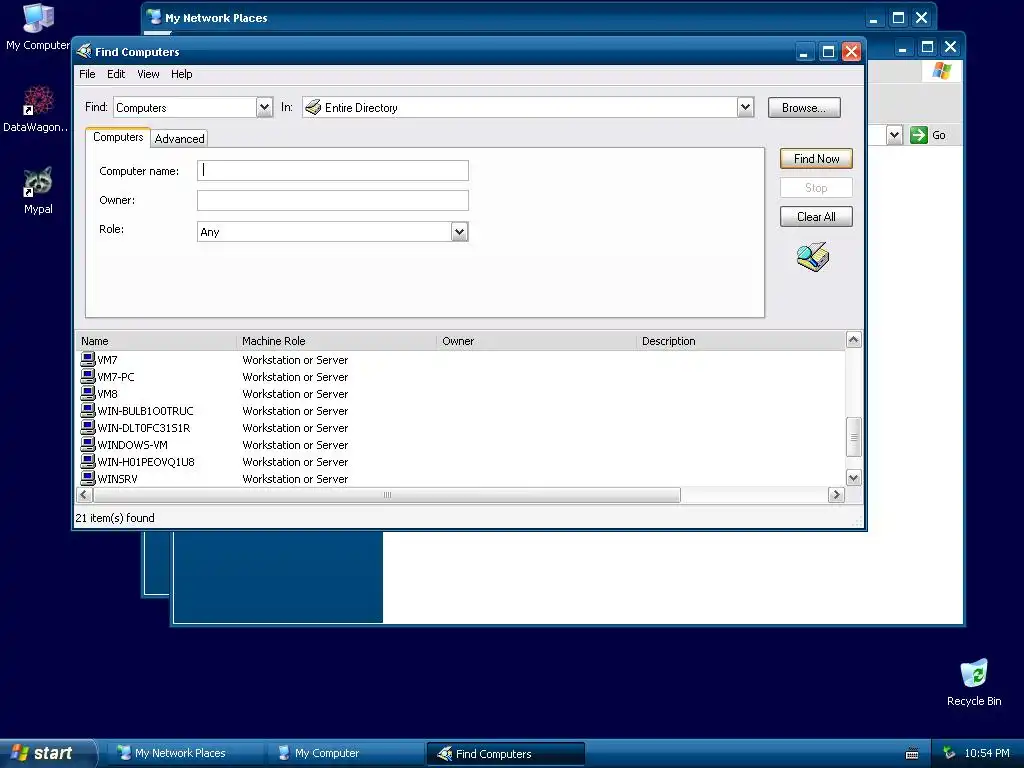Click the Browse... button

(x=804, y=108)
